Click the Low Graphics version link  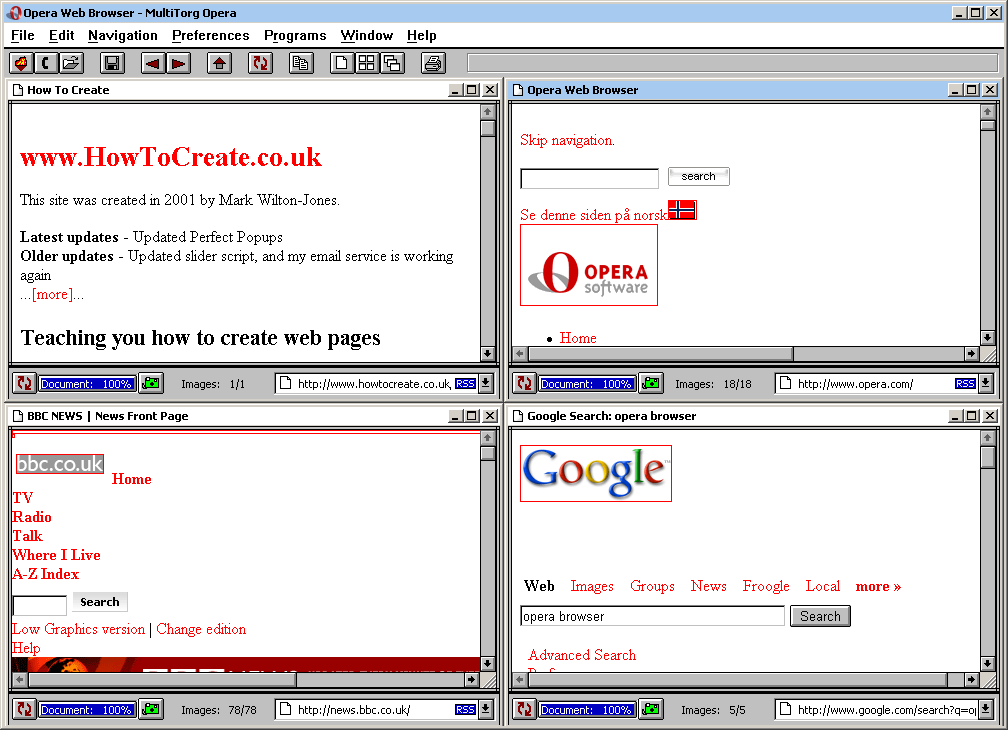pos(78,629)
